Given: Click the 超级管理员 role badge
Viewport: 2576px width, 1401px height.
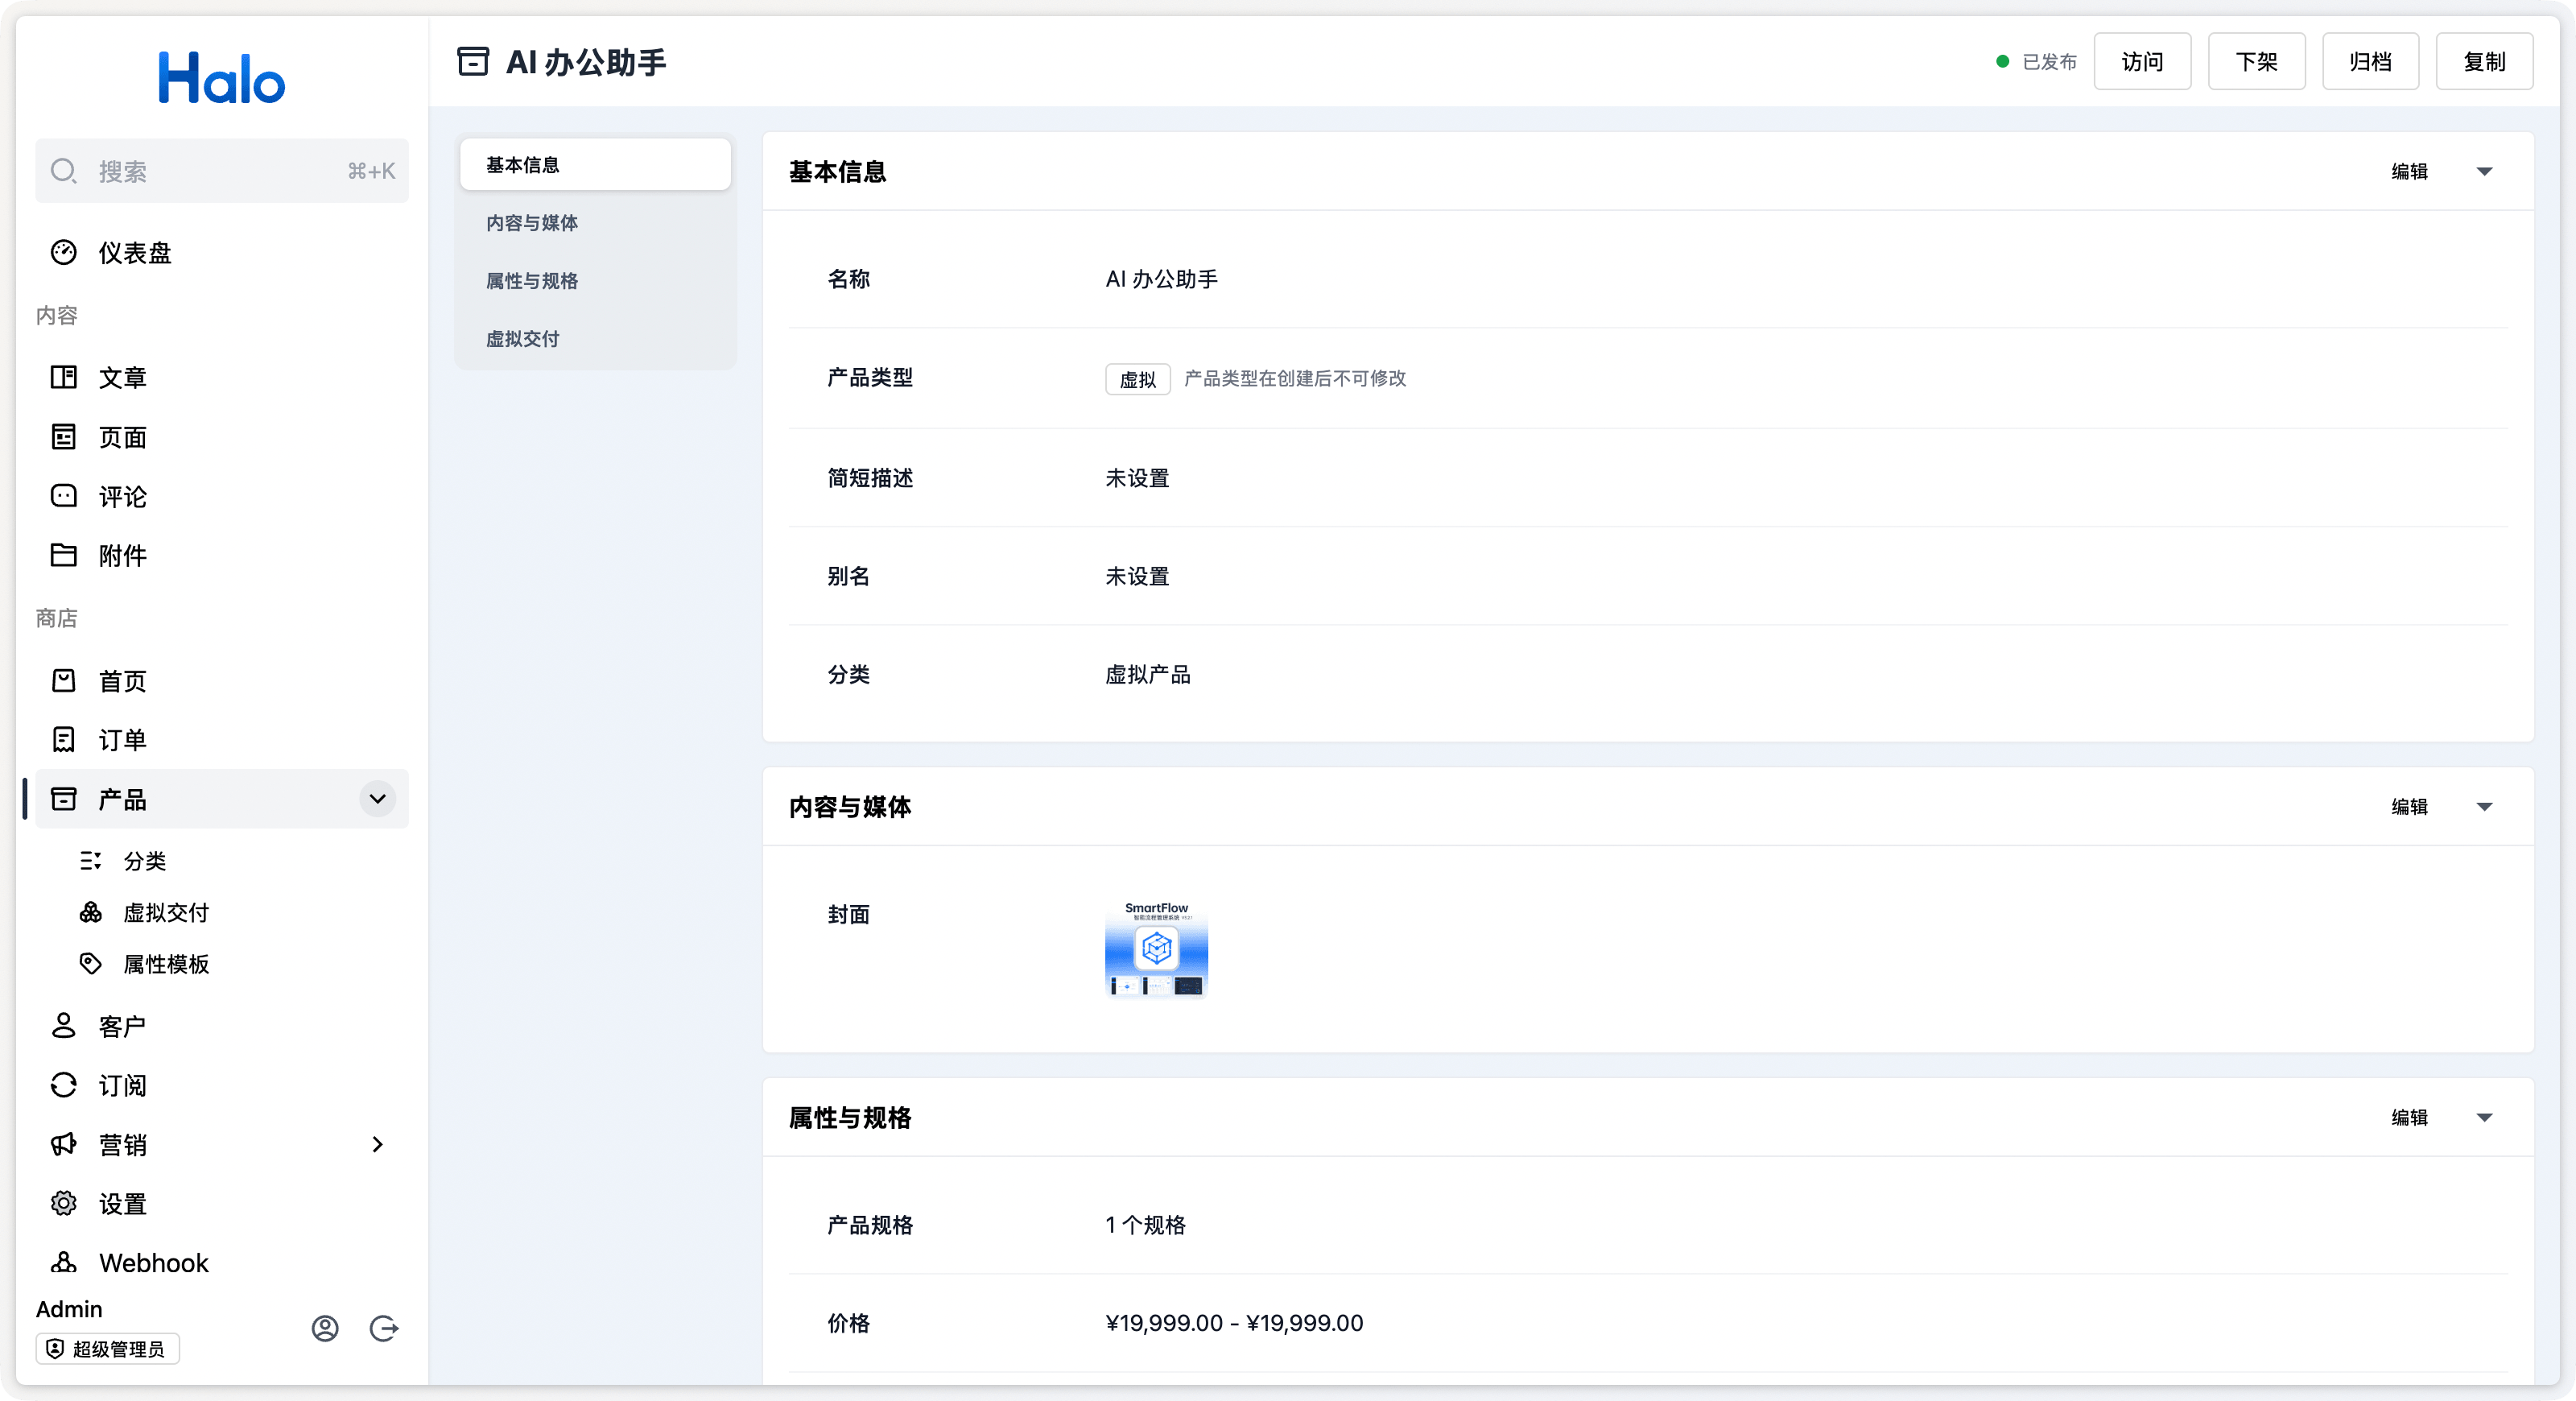Looking at the screenshot, I should [108, 1348].
